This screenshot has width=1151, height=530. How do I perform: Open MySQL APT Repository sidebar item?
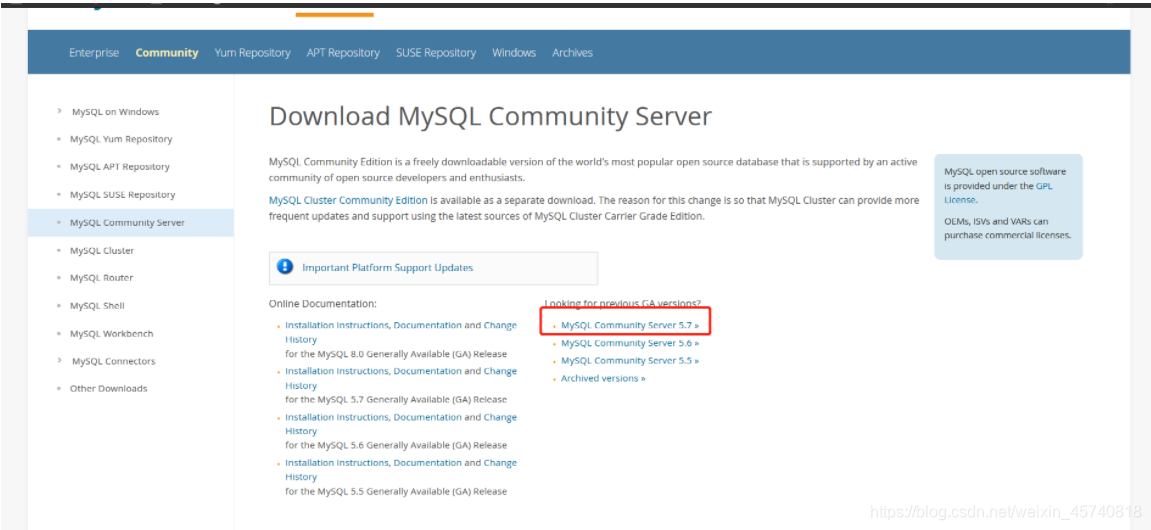click(x=120, y=167)
